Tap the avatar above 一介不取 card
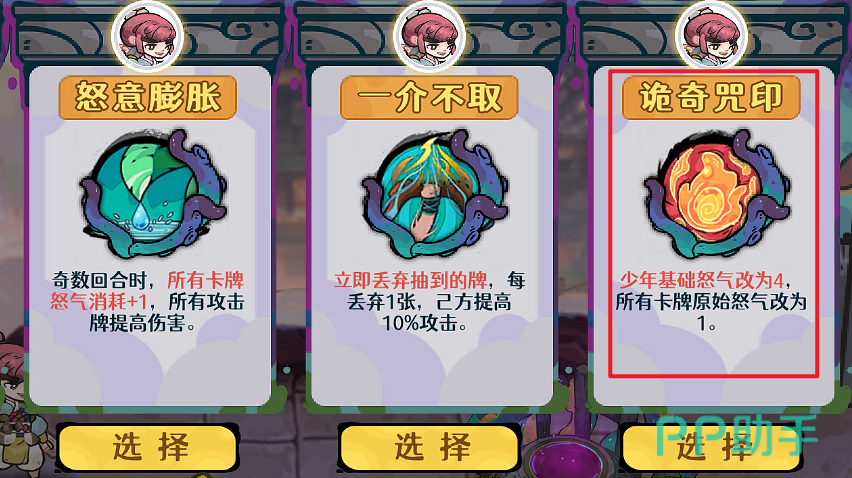Viewport: 852px width, 478px height. [429, 36]
